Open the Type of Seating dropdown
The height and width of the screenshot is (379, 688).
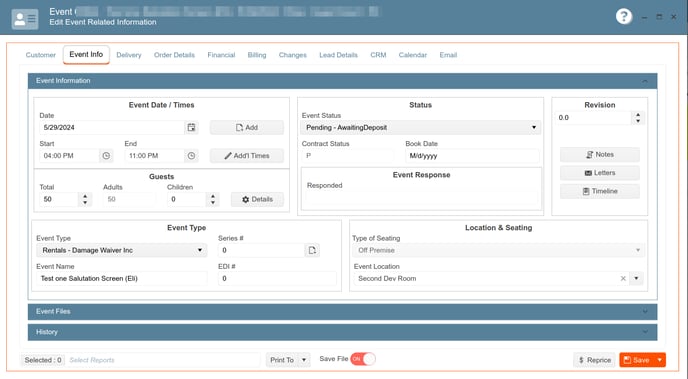point(498,250)
